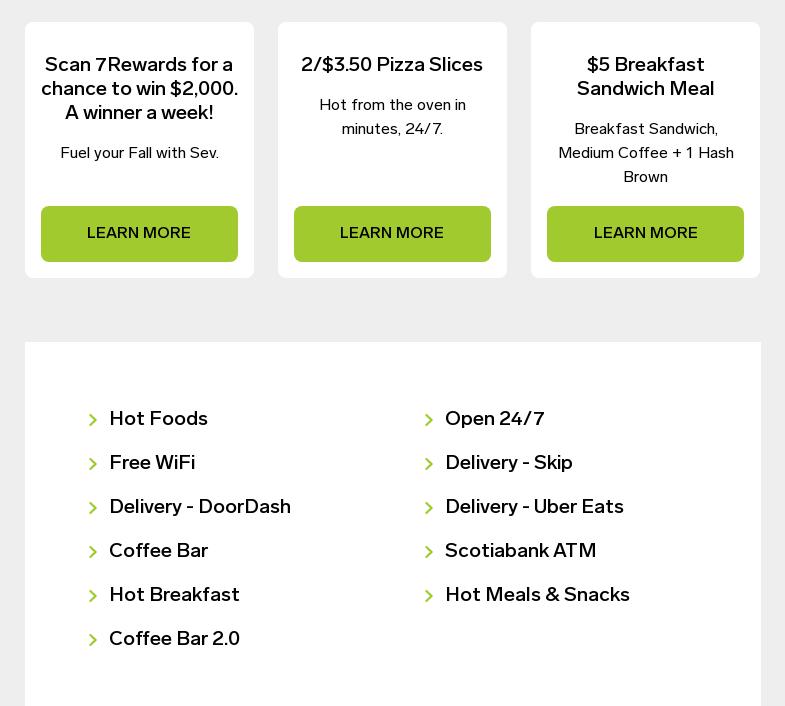Click the Delivery - Uber Eats label
The width and height of the screenshot is (785, 706).
coord(534,507)
